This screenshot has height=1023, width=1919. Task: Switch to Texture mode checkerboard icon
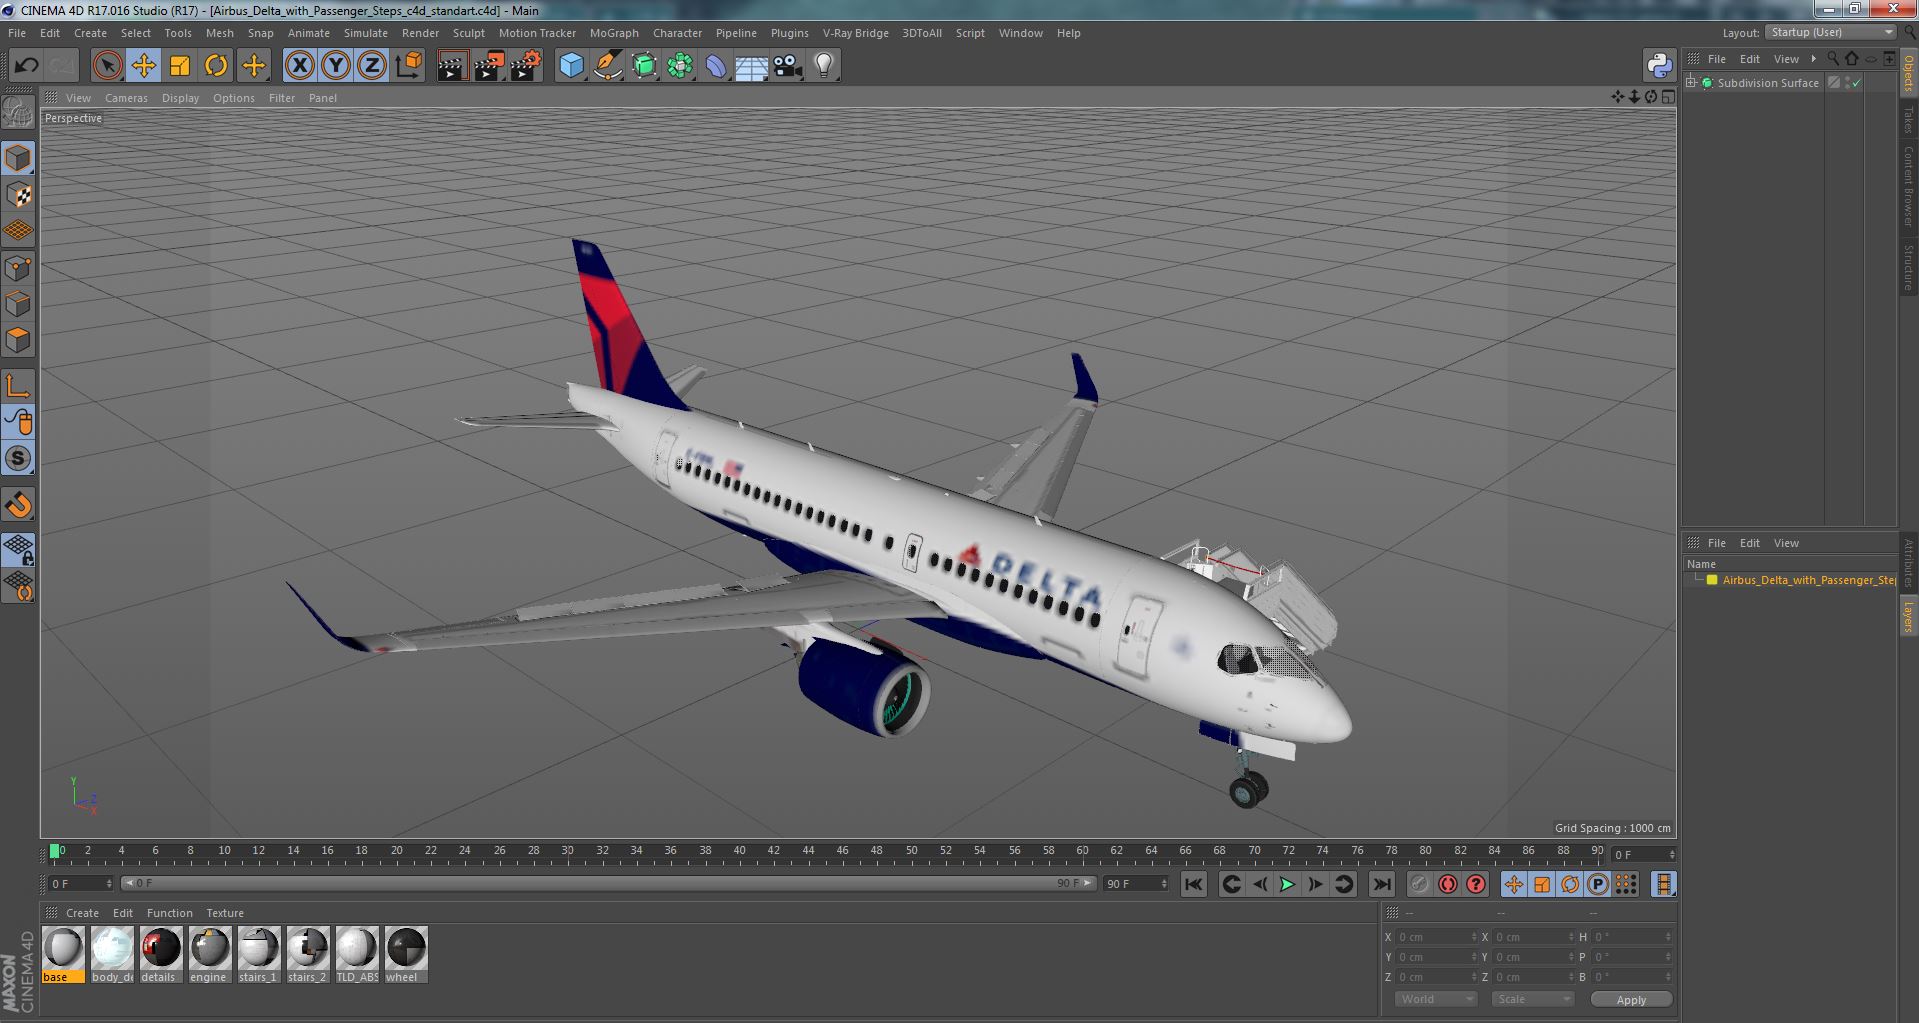pos(18,195)
